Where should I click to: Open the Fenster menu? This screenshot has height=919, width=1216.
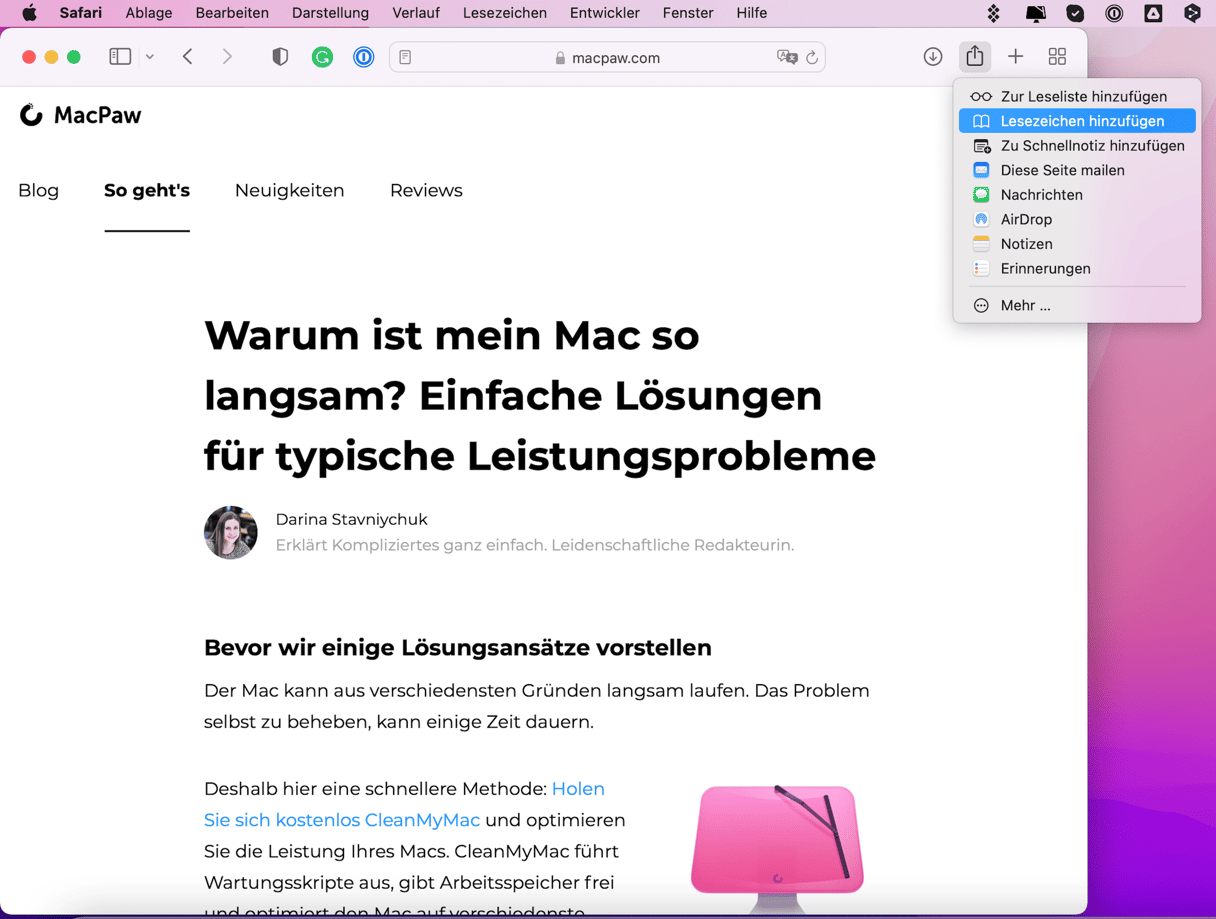point(688,13)
